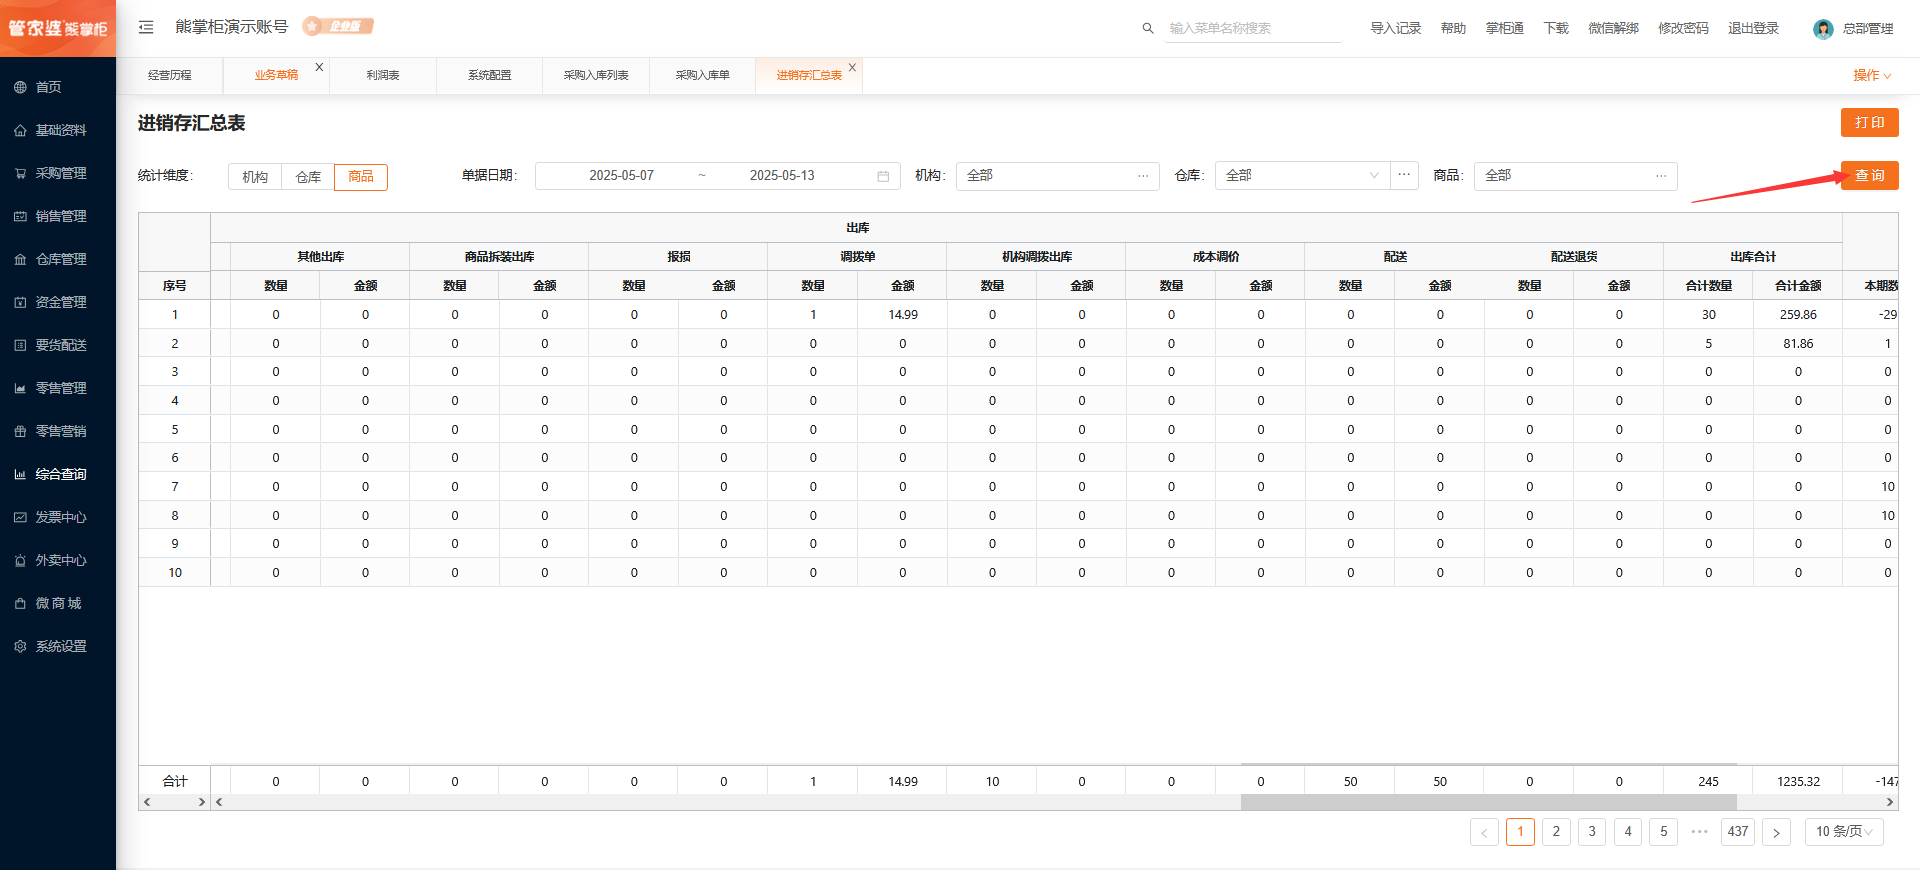The height and width of the screenshot is (870, 1920).
Task: Open the 下载 link
Action: 1556,28
